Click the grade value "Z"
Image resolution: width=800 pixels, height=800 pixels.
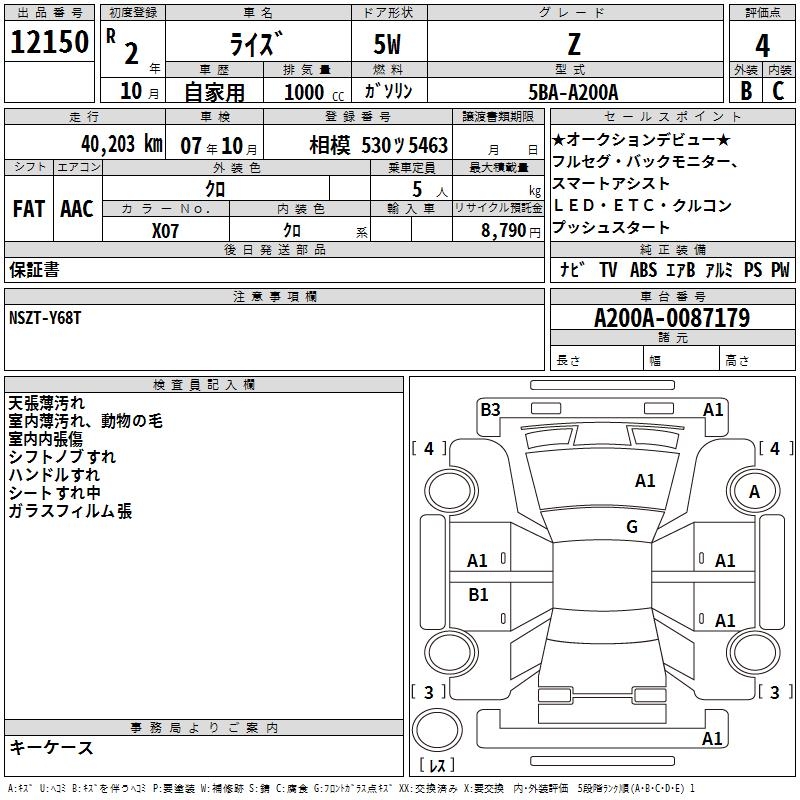(574, 44)
